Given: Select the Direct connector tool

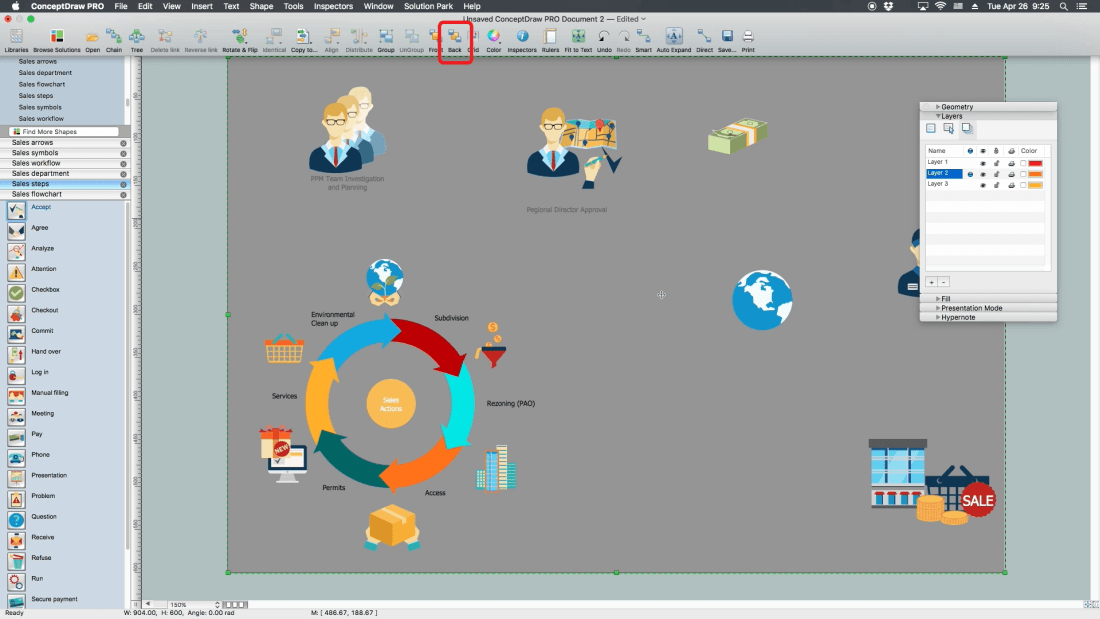Looking at the screenshot, I should pos(704,40).
